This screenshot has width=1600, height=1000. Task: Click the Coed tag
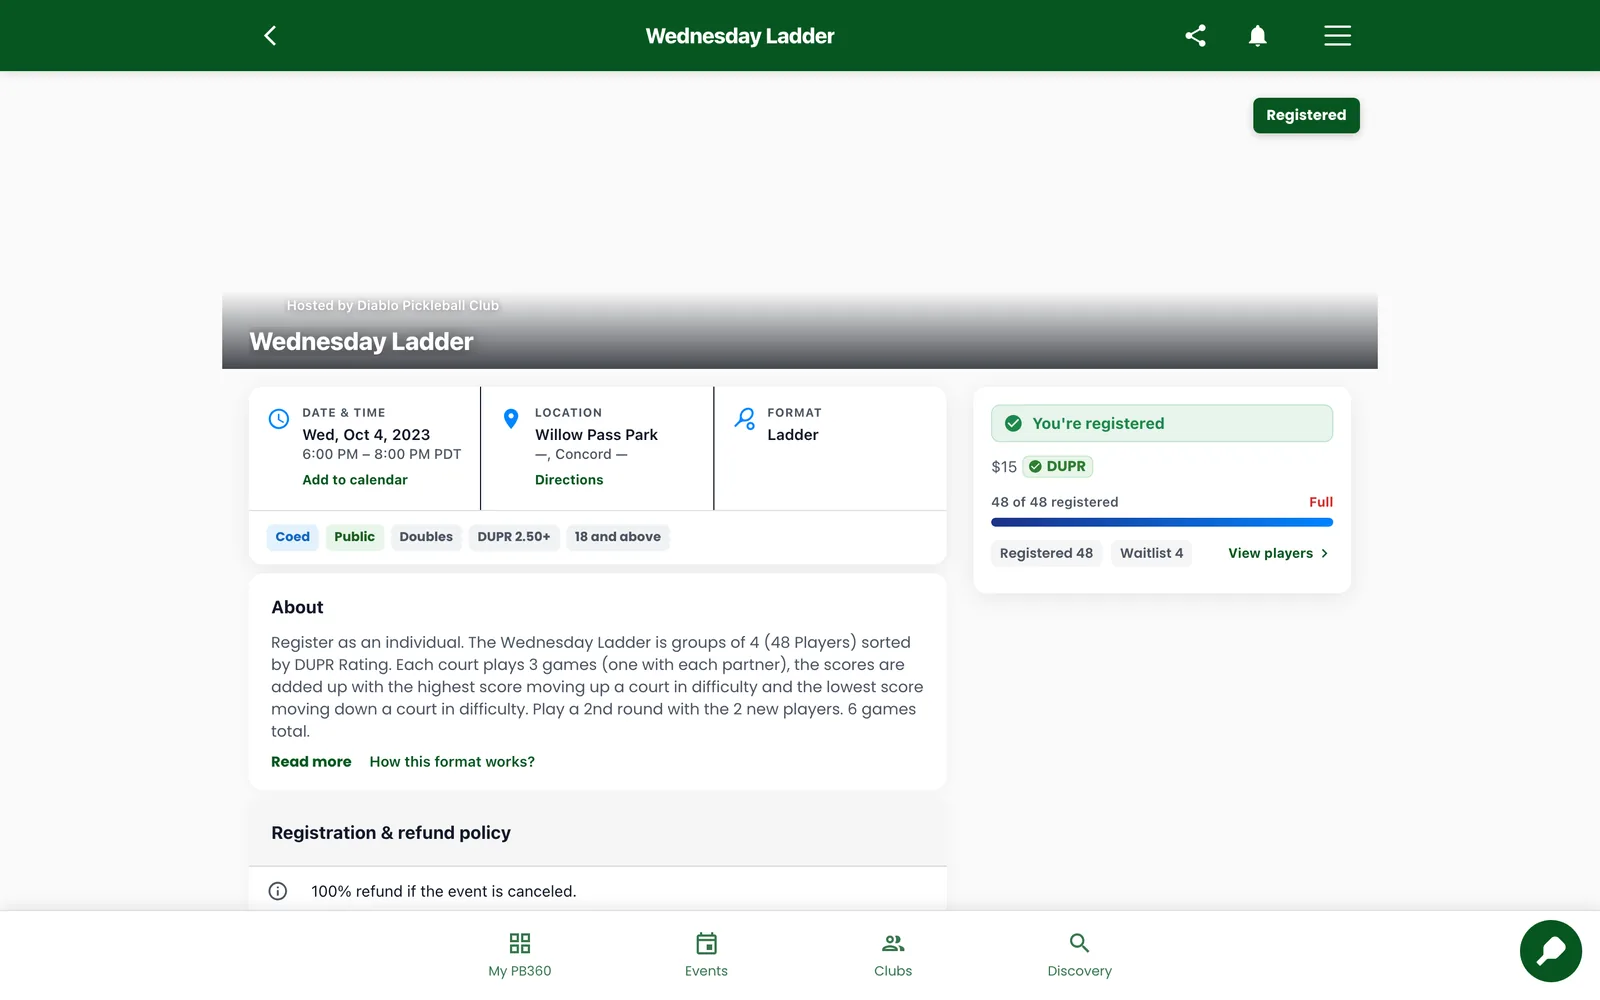point(293,537)
